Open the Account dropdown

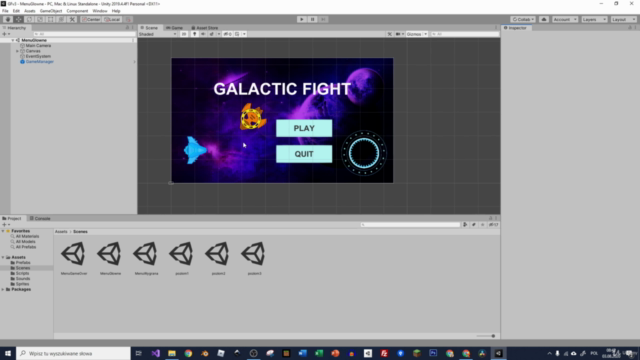click(x=565, y=19)
